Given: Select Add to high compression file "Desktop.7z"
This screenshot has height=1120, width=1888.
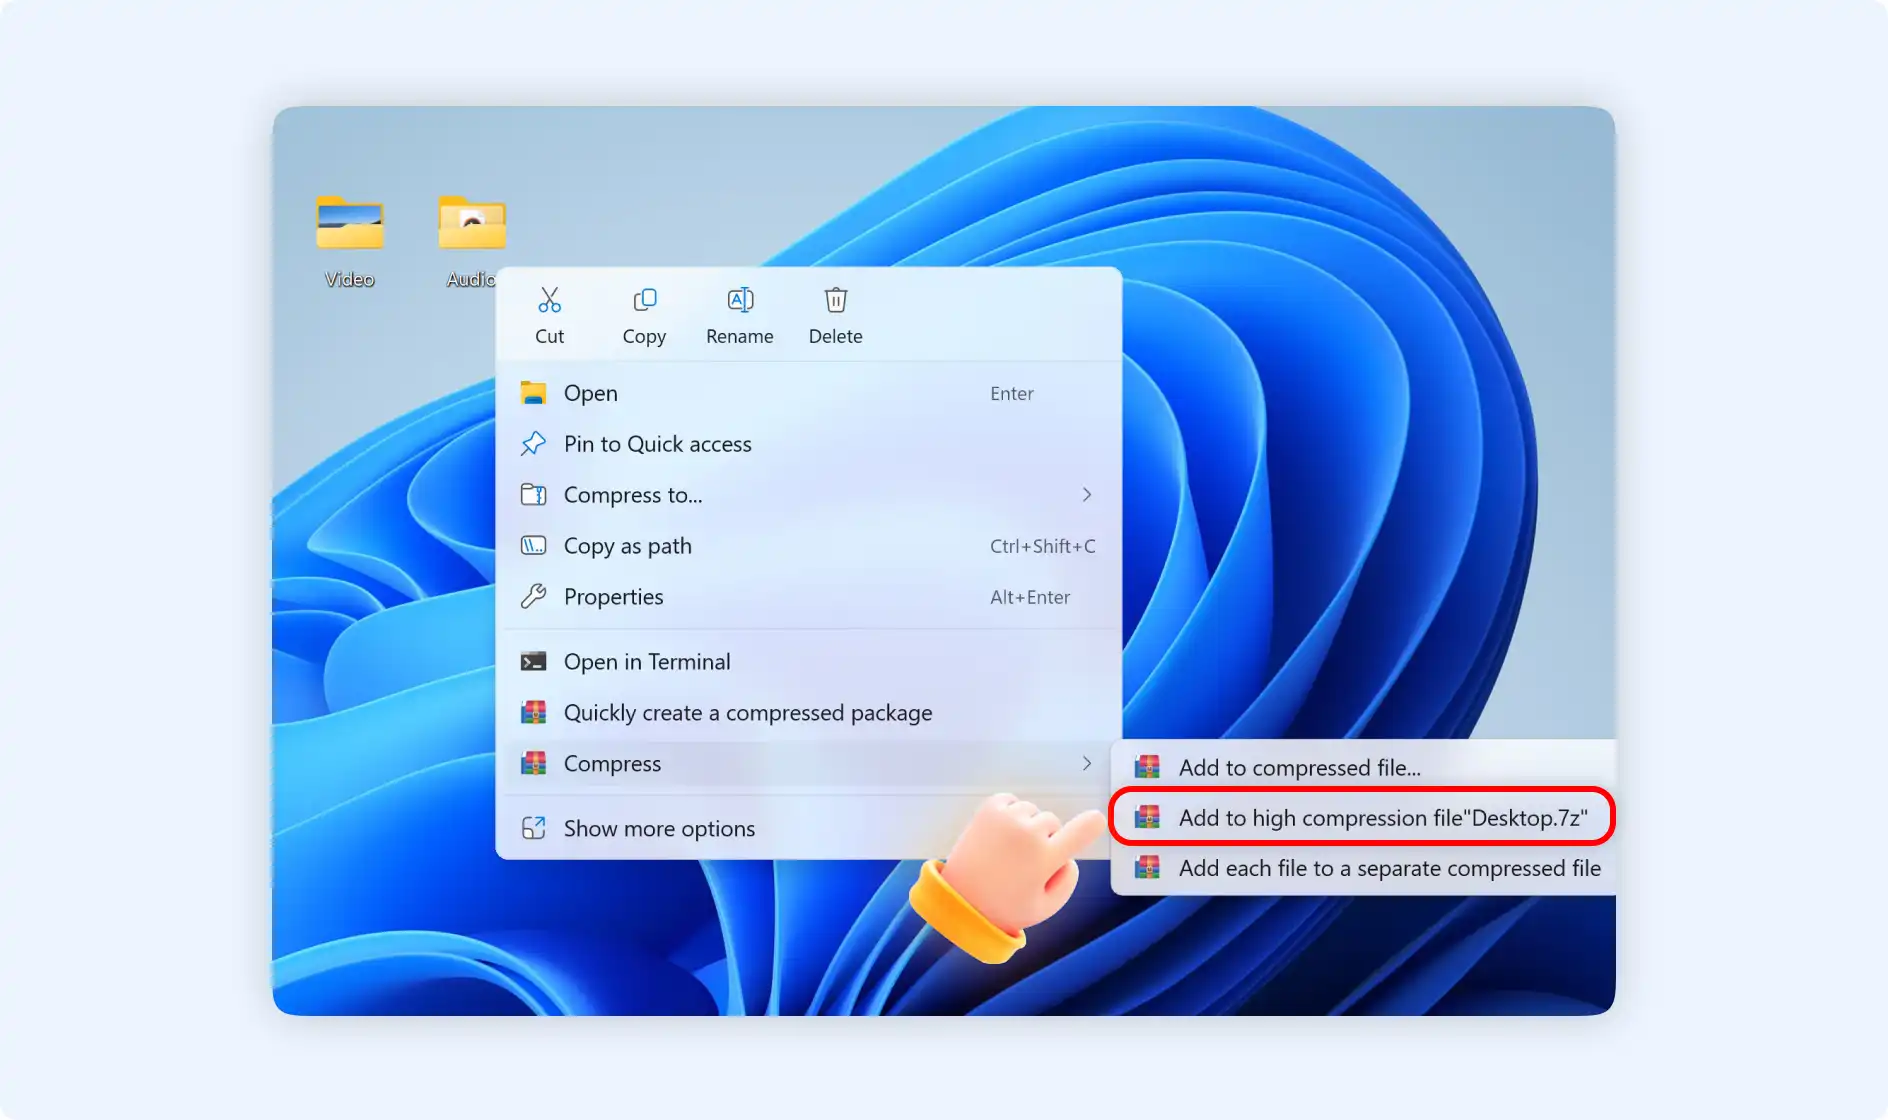Looking at the screenshot, I should click(1364, 818).
